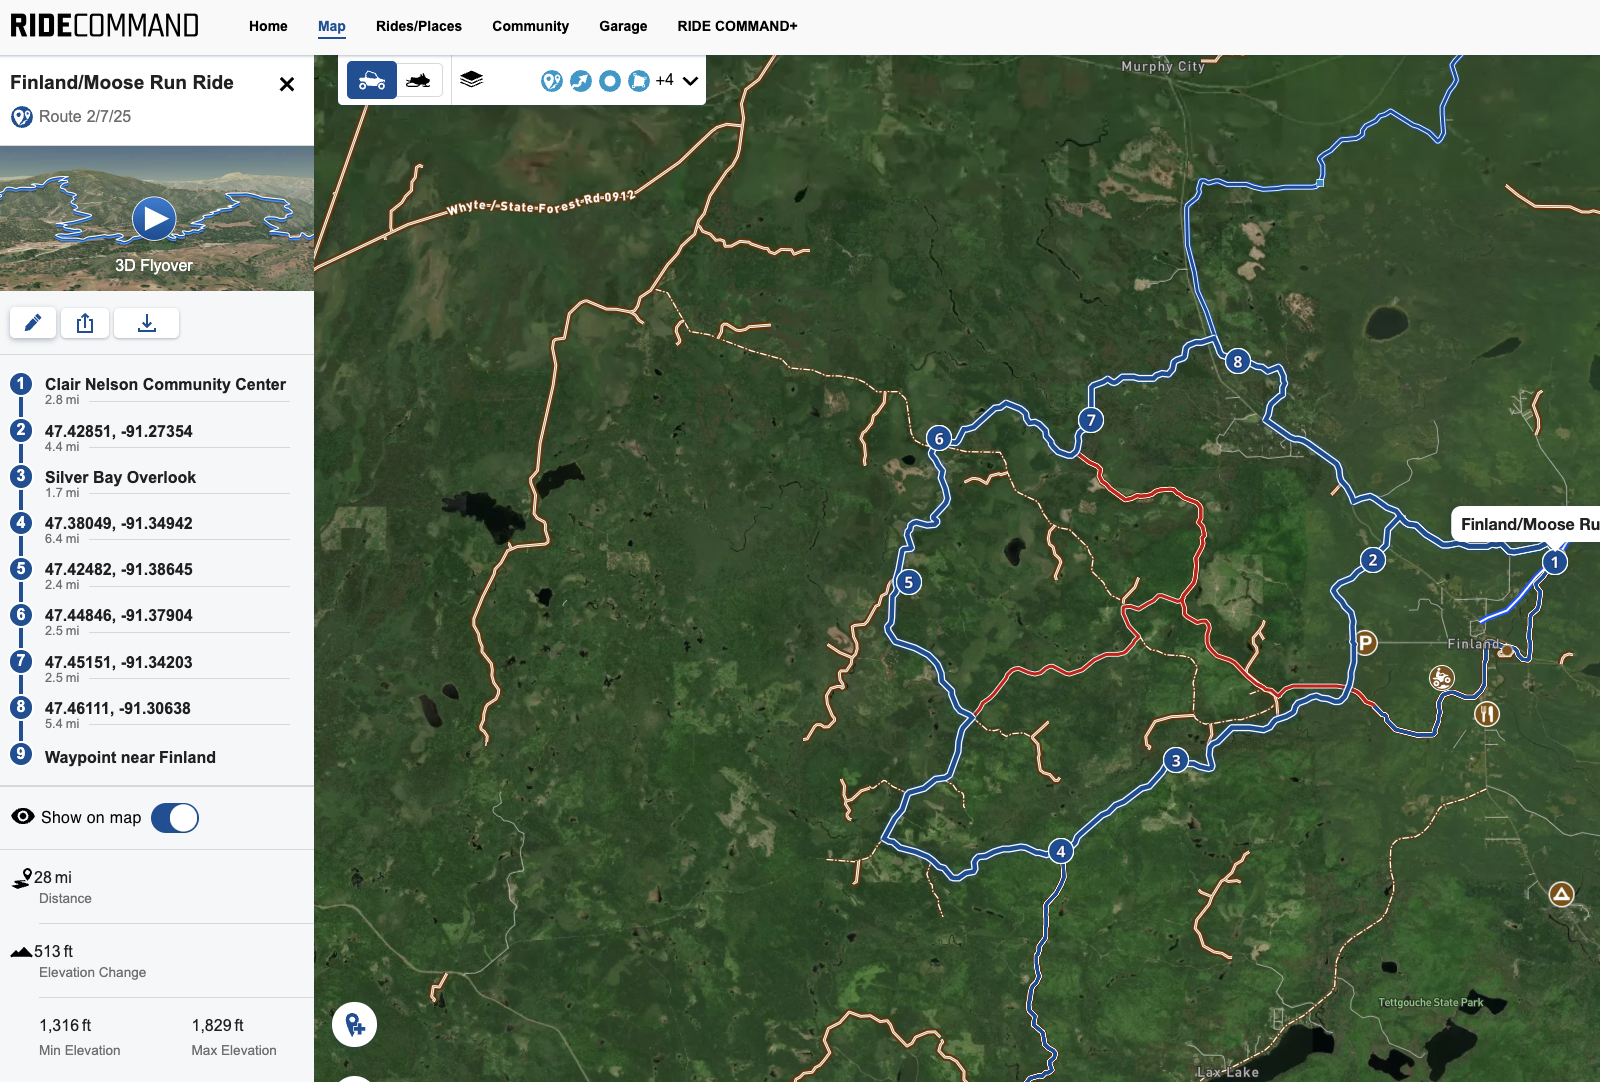The height and width of the screenshot is (1082, 1600).
Task: Click map marker 3 on route
Action: (1176, 761)
